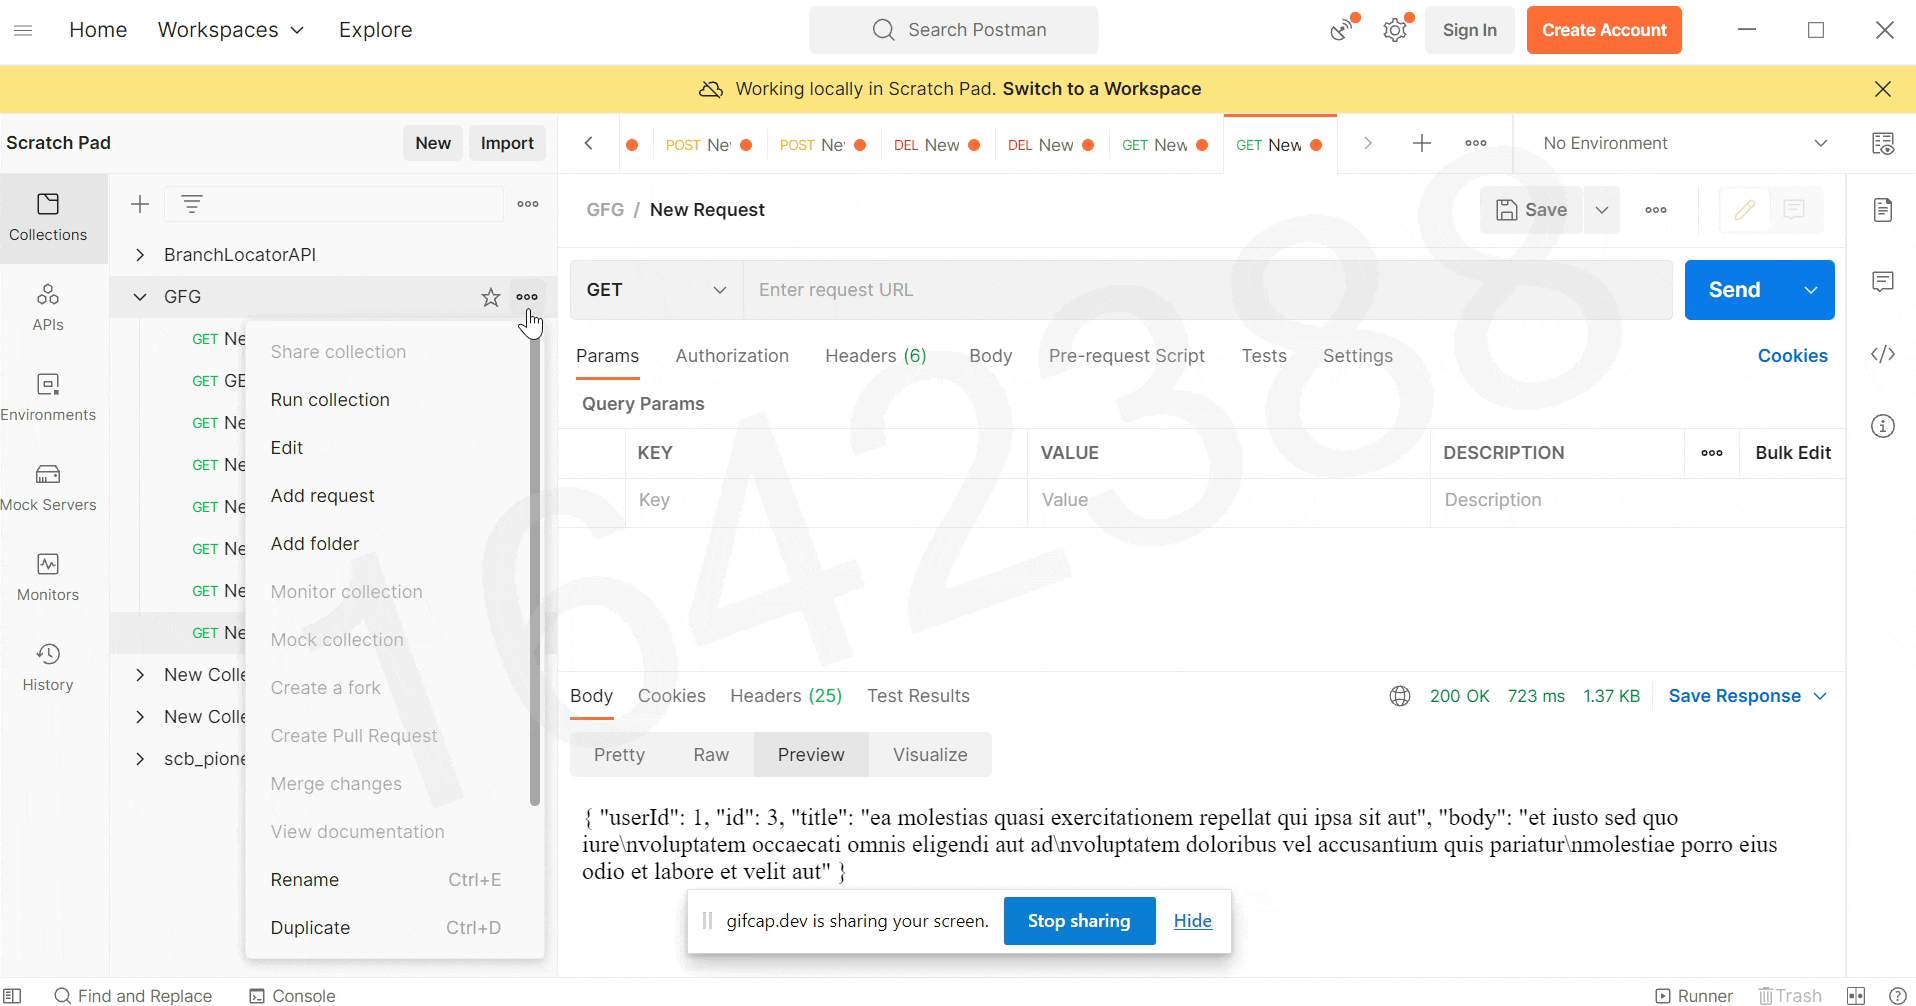Open the Workspaces dropdown
This screenshot has height=1006, width=1916.
click(231, 30)
